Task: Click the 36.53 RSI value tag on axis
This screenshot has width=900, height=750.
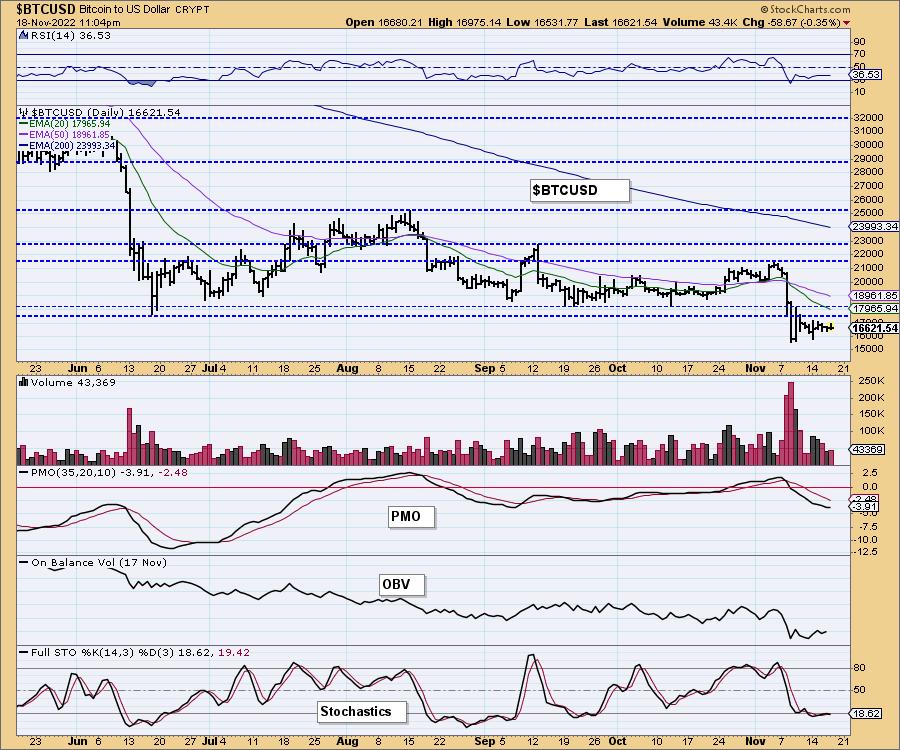Action: tap(866, 75)
